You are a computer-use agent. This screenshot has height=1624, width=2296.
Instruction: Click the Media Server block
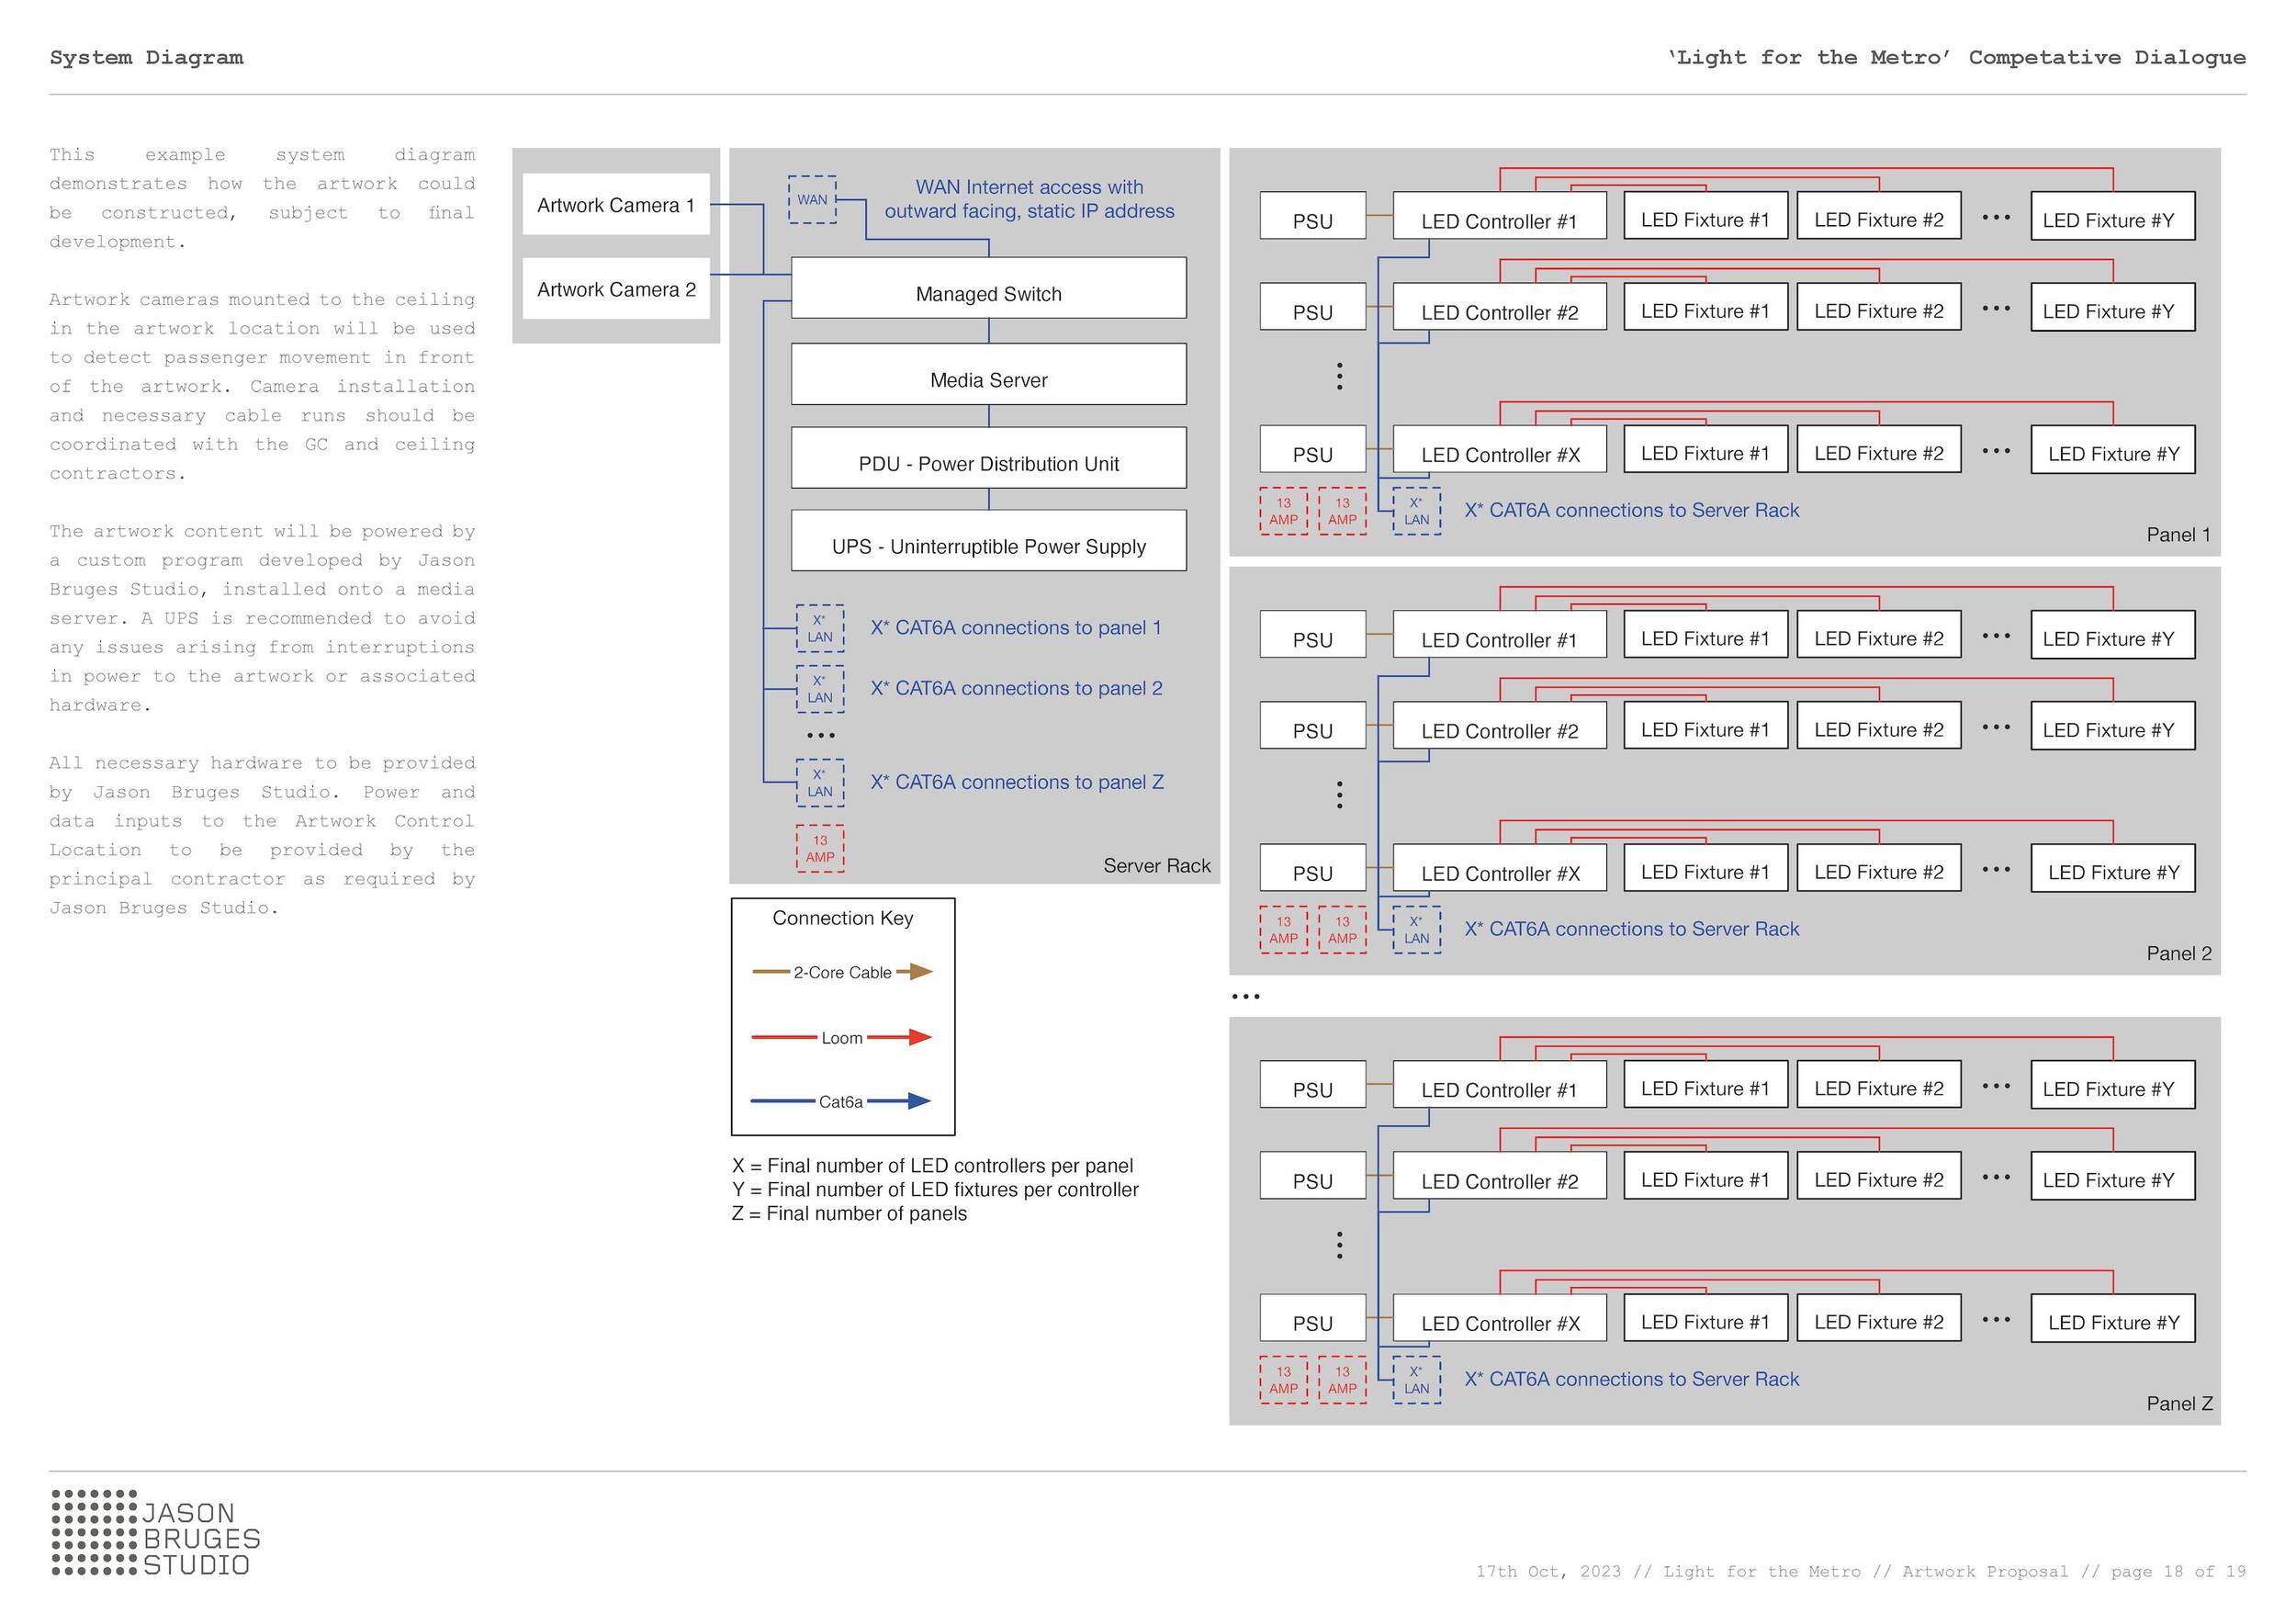click(988, 375)
